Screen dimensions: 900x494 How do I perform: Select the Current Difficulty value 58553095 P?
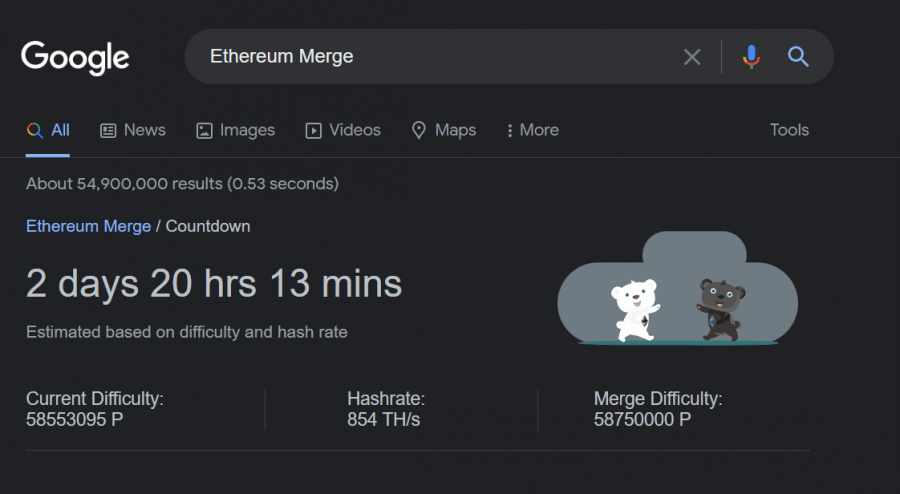click(75, 419)
